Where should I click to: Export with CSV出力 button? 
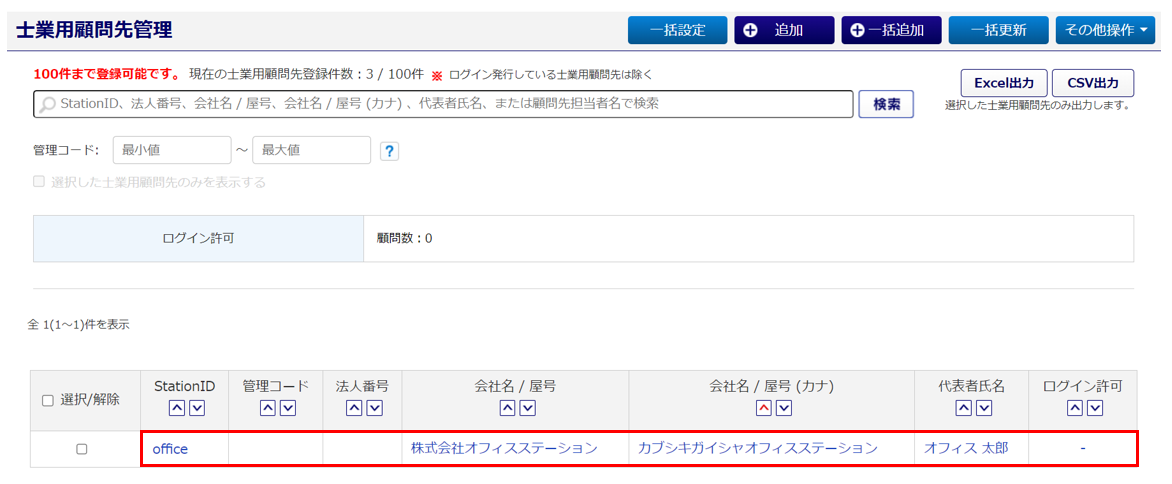pos(1093,83)
